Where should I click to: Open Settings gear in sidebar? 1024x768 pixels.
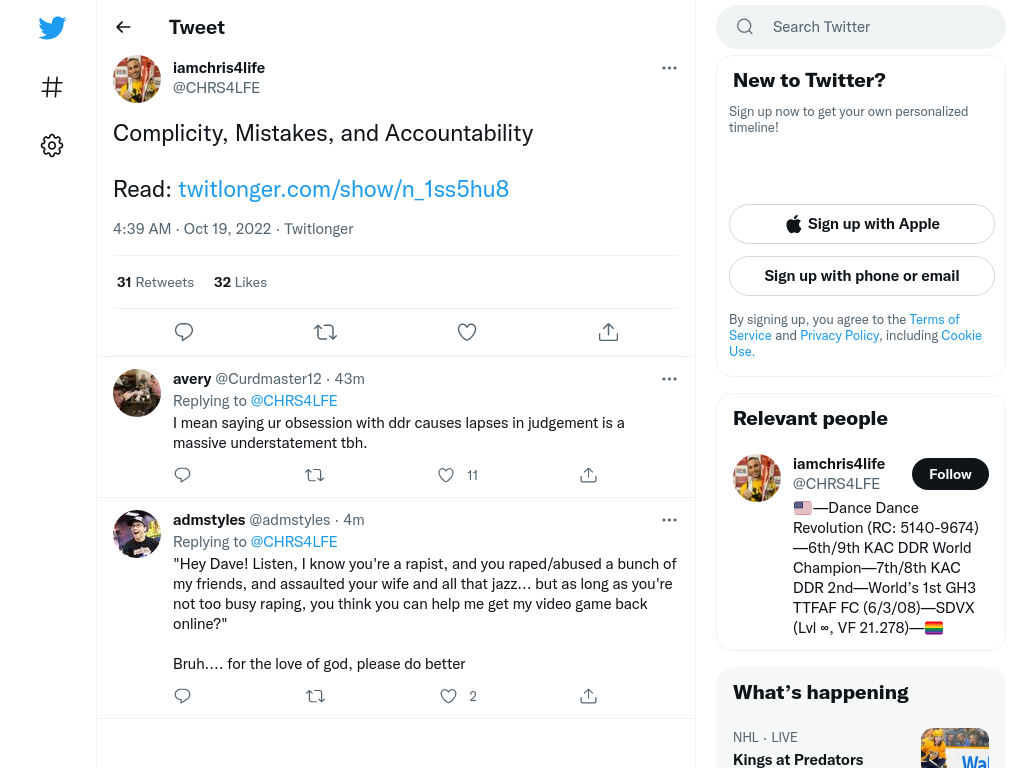point(52,145)
